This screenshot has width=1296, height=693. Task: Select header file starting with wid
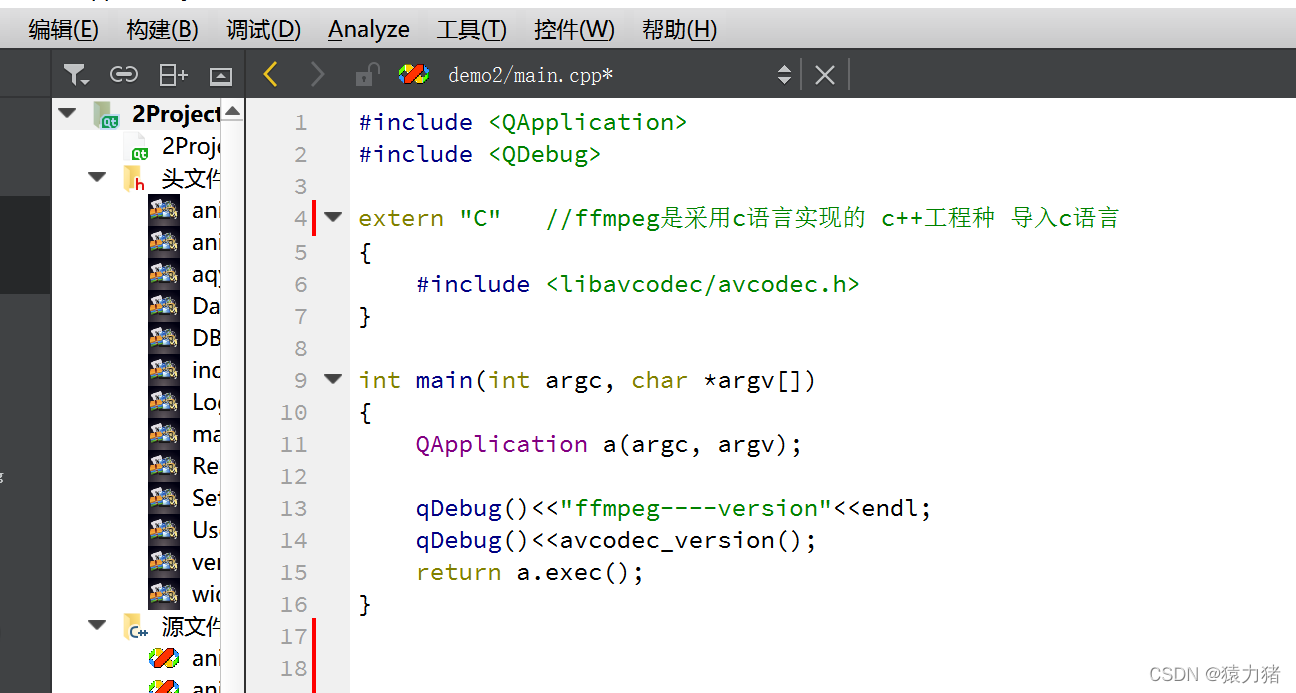point(206,594)
